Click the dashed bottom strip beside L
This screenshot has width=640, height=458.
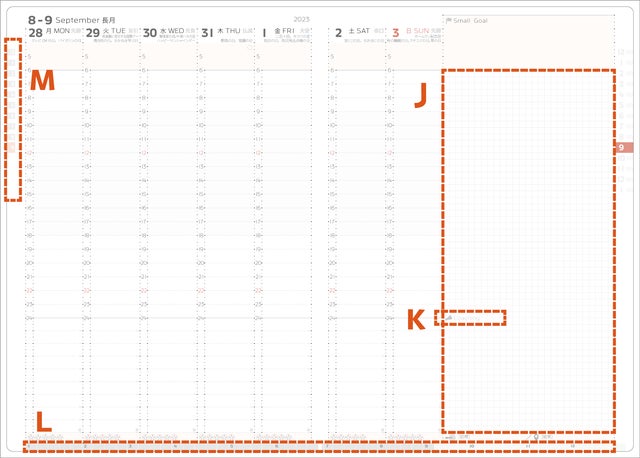(318, 446)
